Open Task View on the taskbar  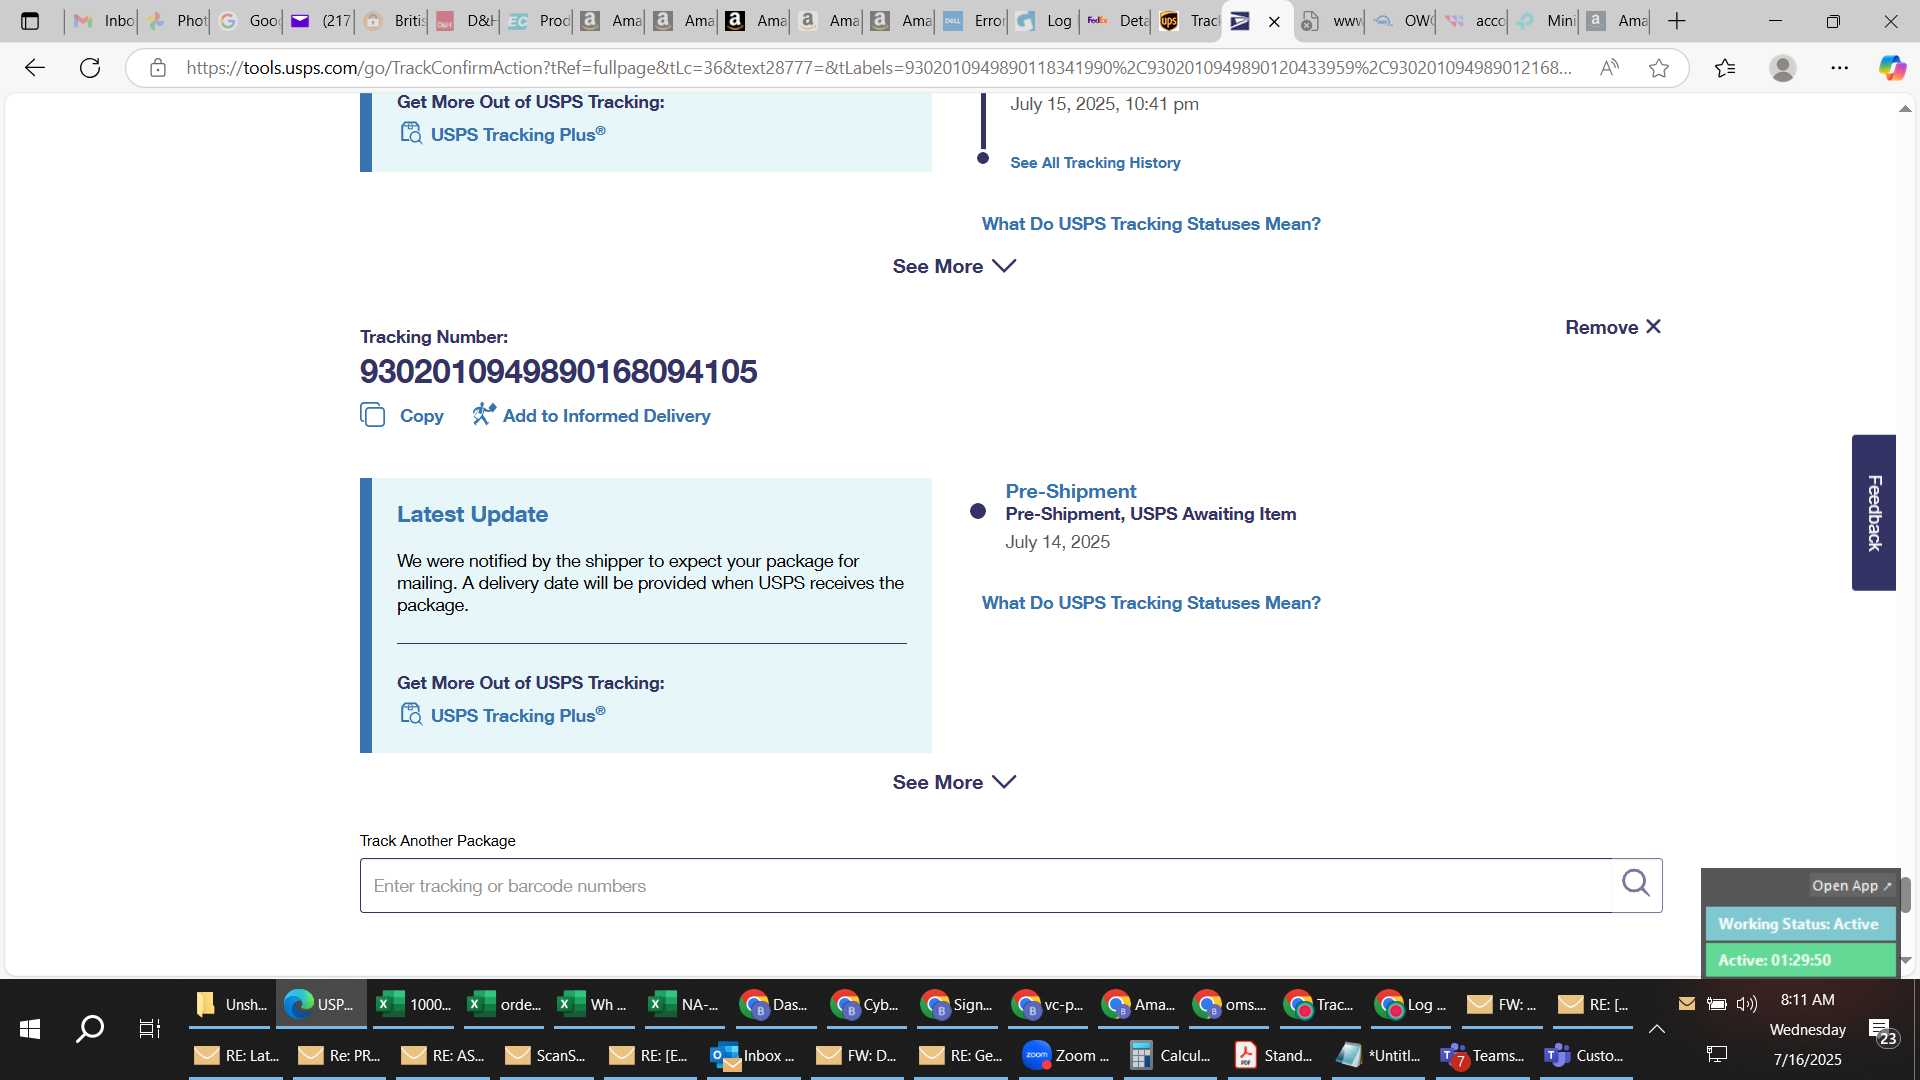tap(150, 1028)
